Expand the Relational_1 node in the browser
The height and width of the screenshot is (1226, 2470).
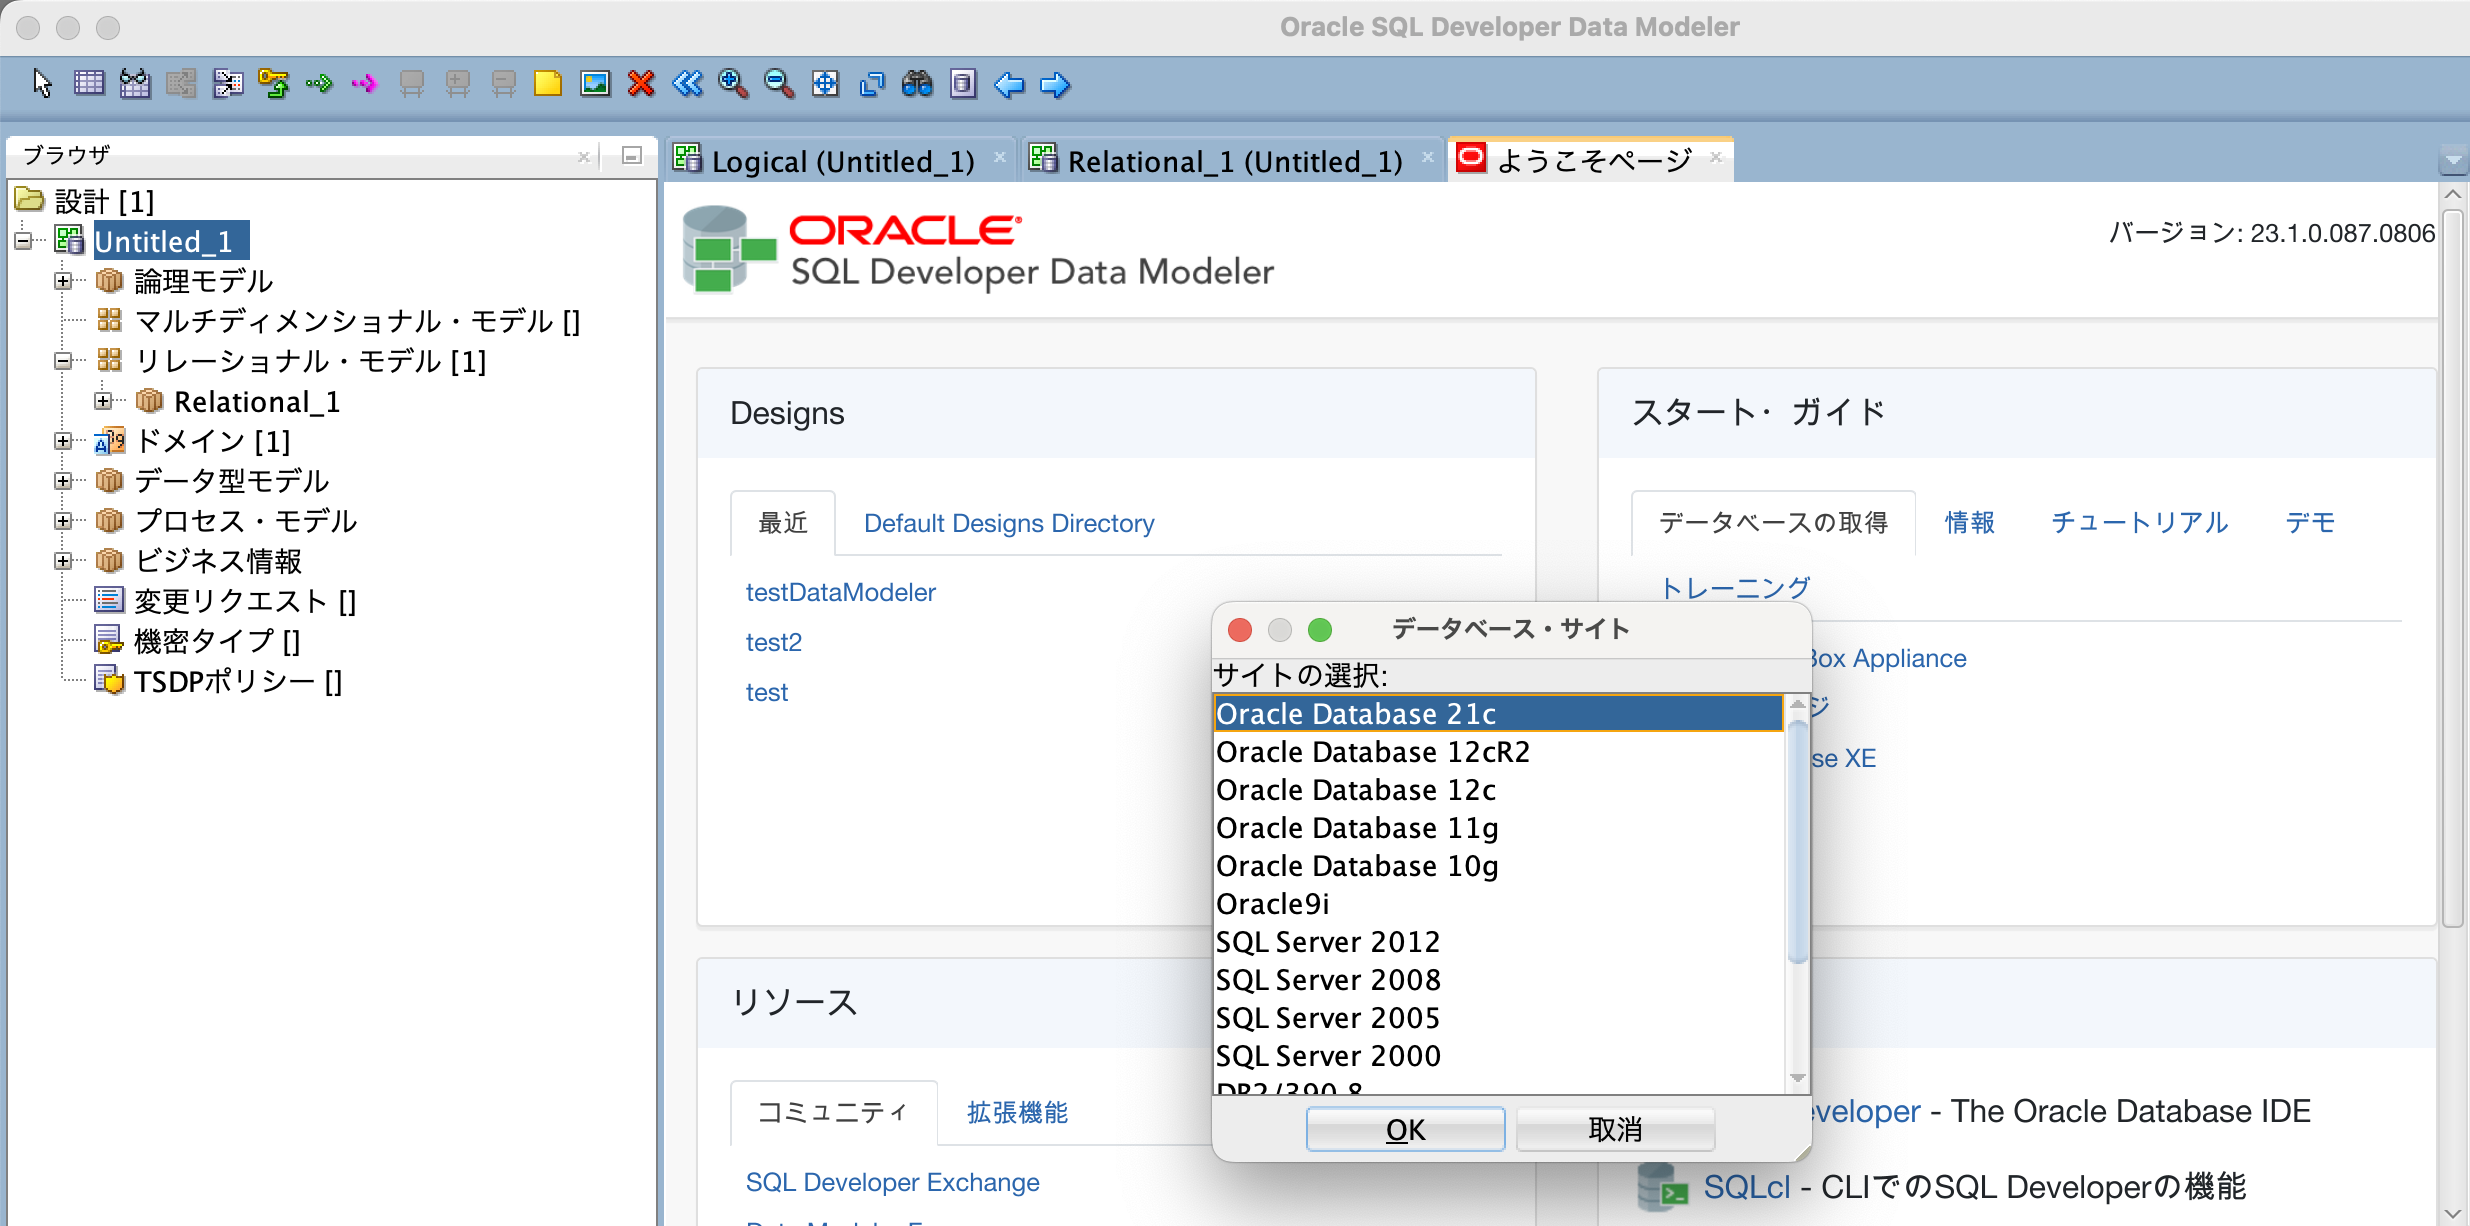pyautogui.click(x=104, y=401)
